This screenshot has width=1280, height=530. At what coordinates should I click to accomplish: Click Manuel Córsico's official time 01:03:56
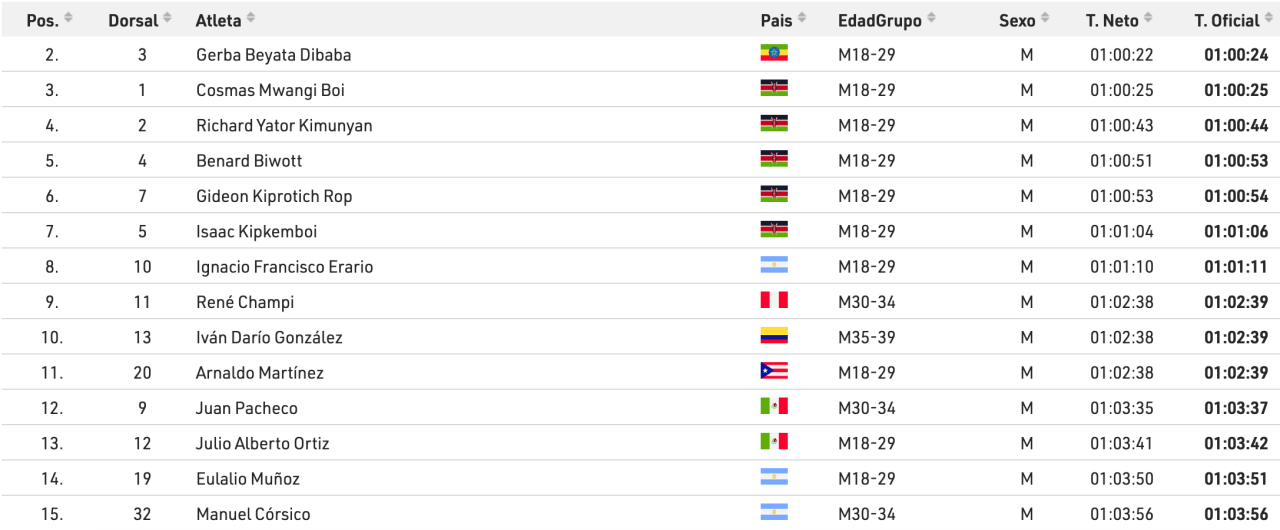click(1236, 514)
